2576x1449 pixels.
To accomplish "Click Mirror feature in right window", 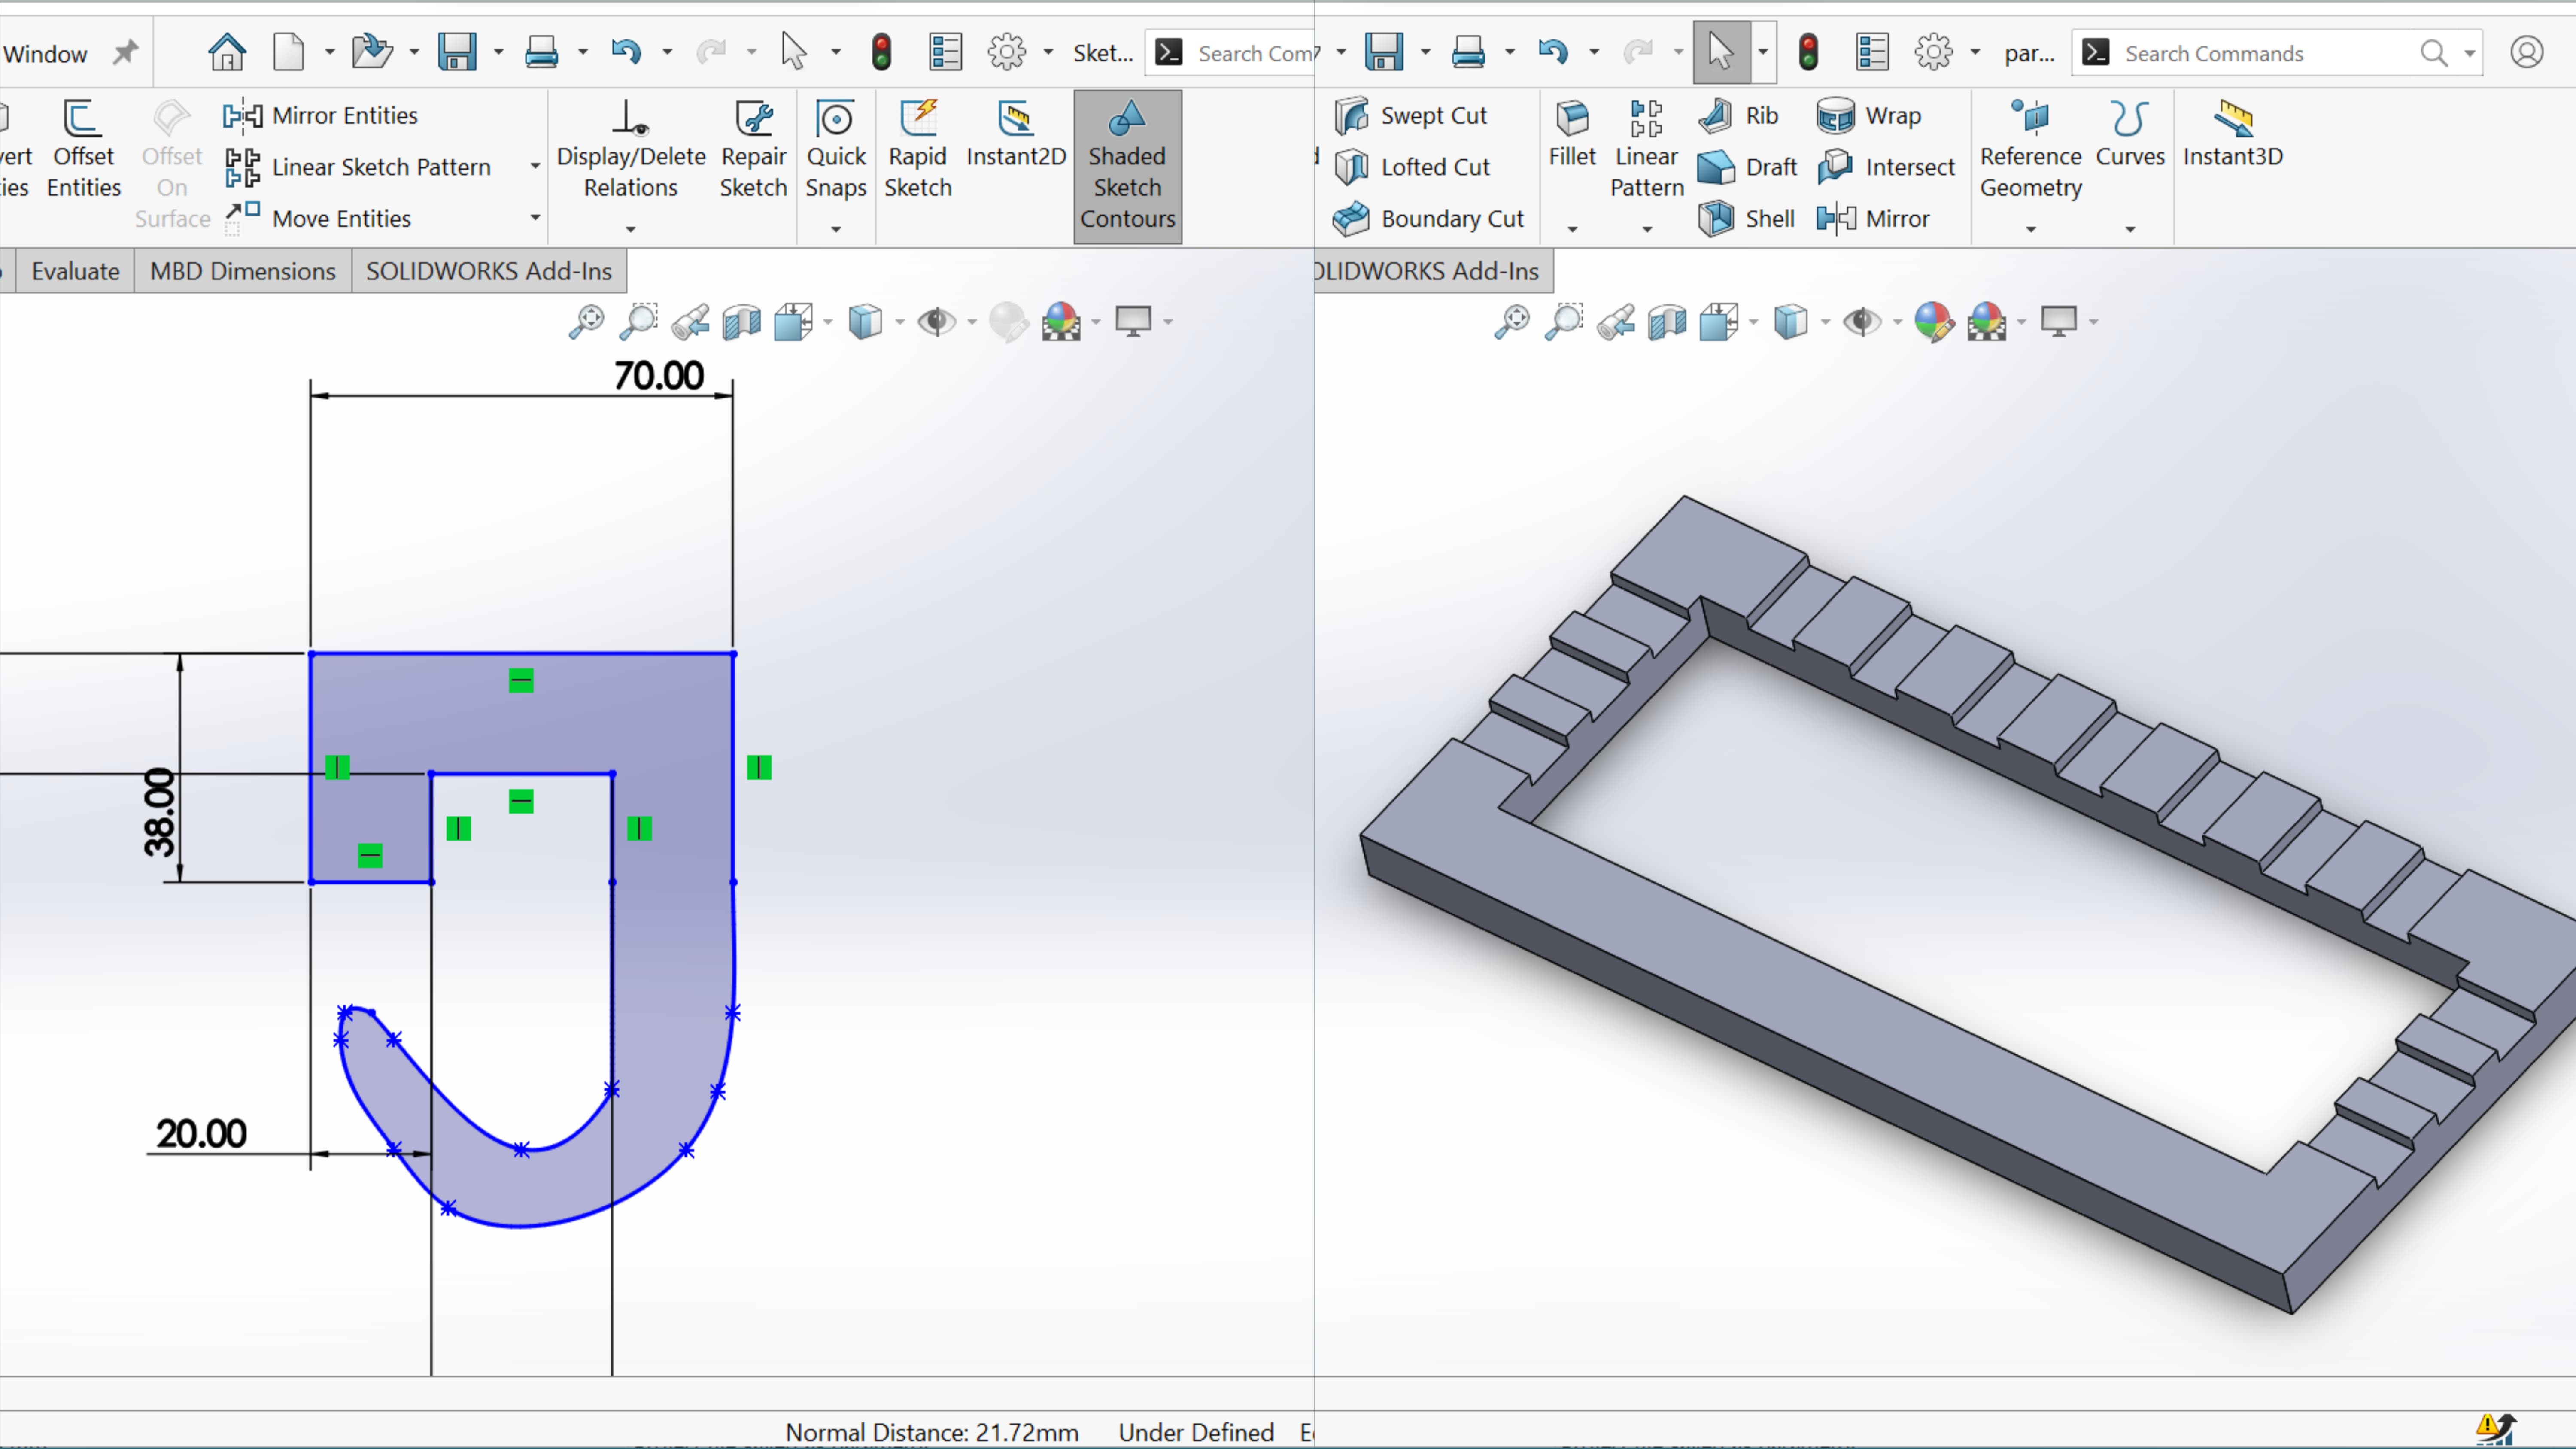I will [x=1873, y=218].
